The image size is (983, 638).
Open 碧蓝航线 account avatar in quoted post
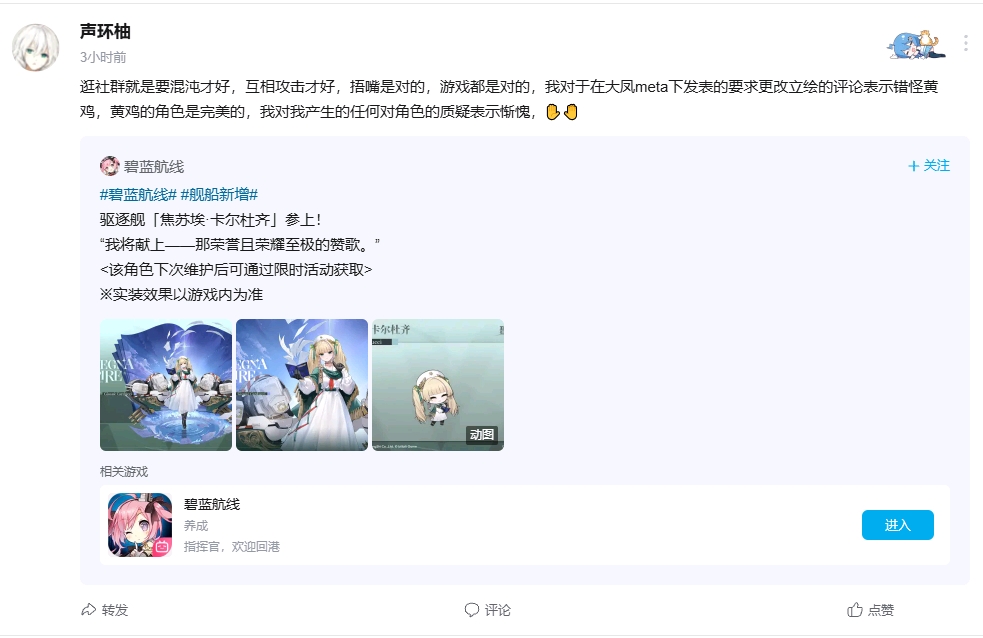coord(110,166)
